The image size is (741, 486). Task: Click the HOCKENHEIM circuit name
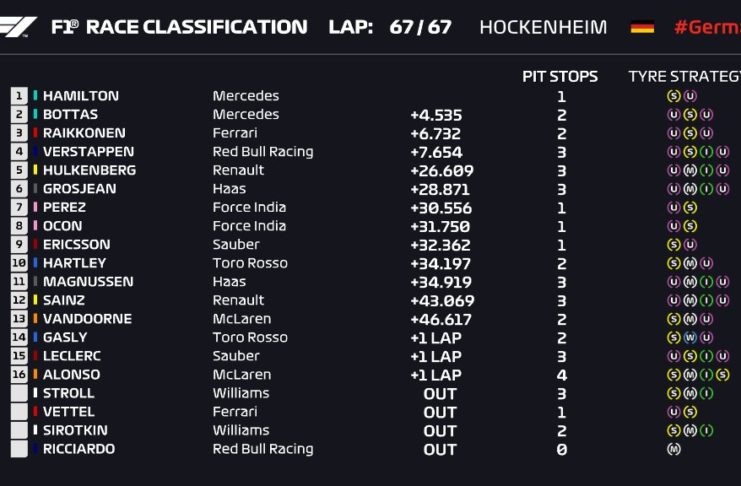543,27
